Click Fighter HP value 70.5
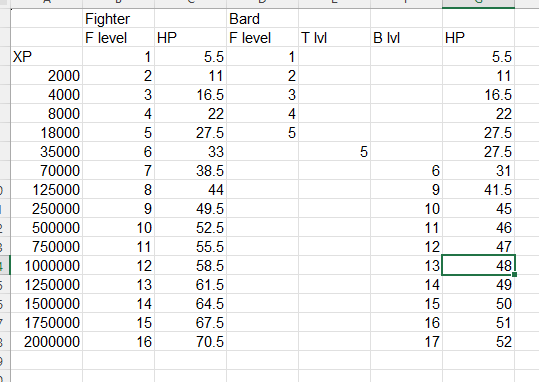Viewport: 539px width, 382px height. pyautogui.click(x=190, y=341)
